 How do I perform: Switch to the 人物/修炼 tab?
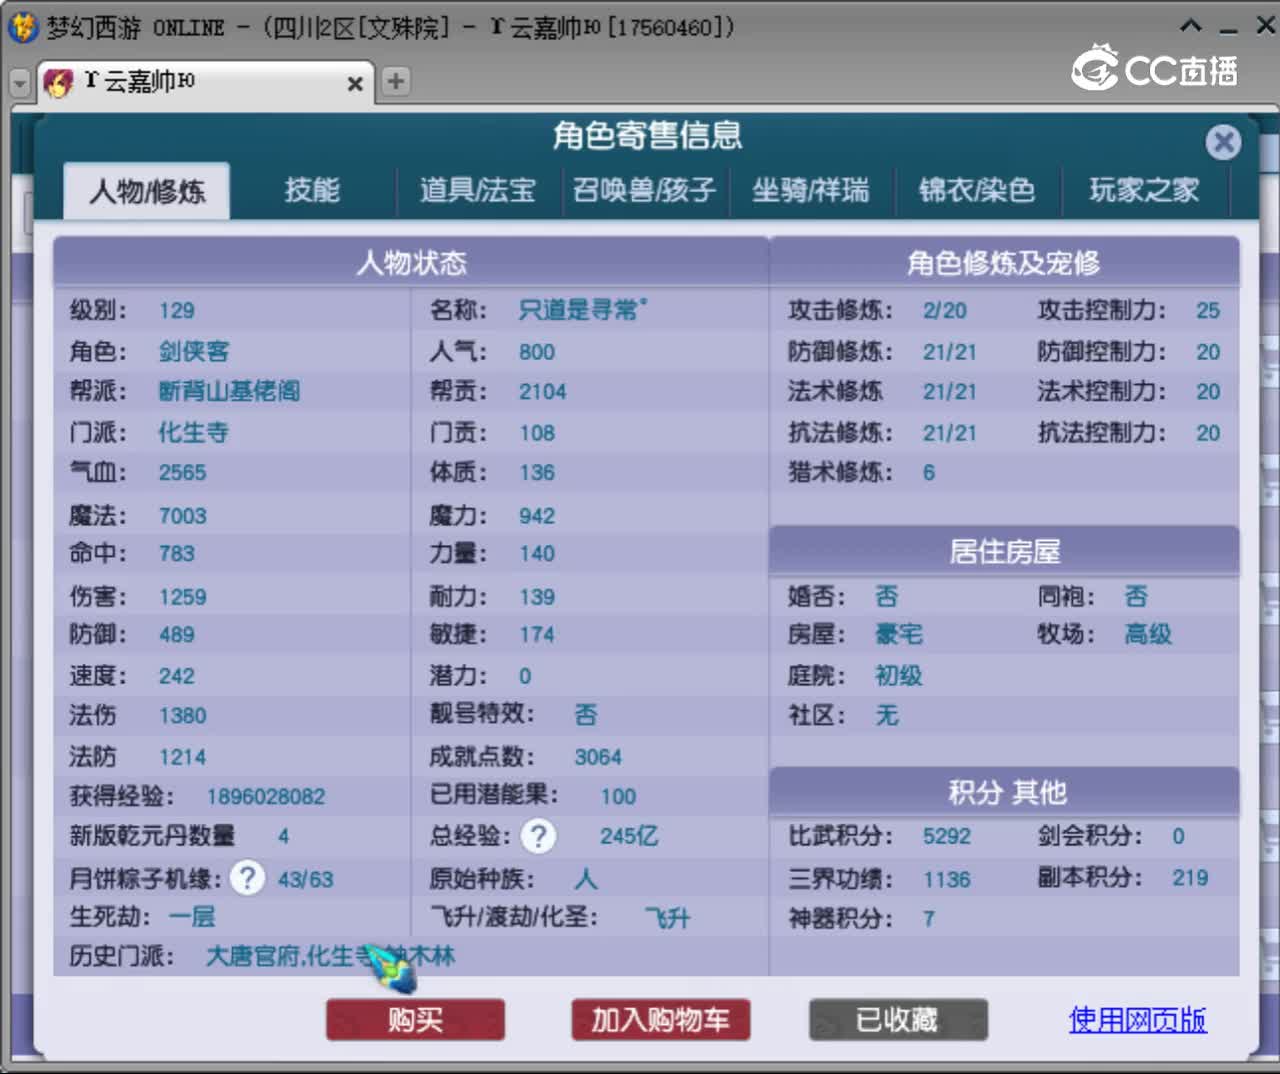(x=147, y=190)
